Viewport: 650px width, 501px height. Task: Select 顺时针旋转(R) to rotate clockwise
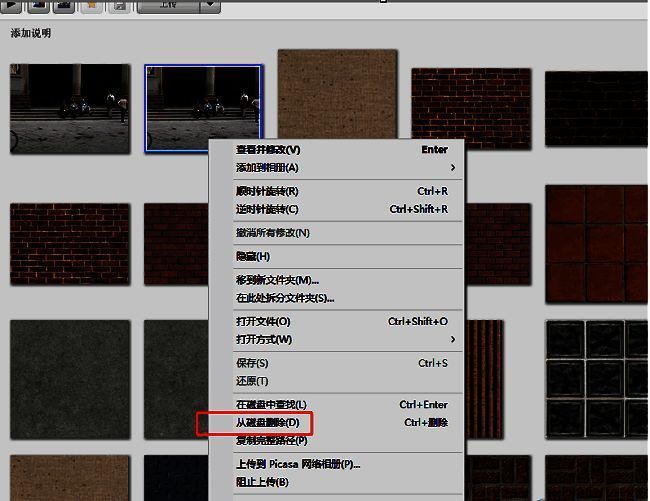click(x=267, y=191)
